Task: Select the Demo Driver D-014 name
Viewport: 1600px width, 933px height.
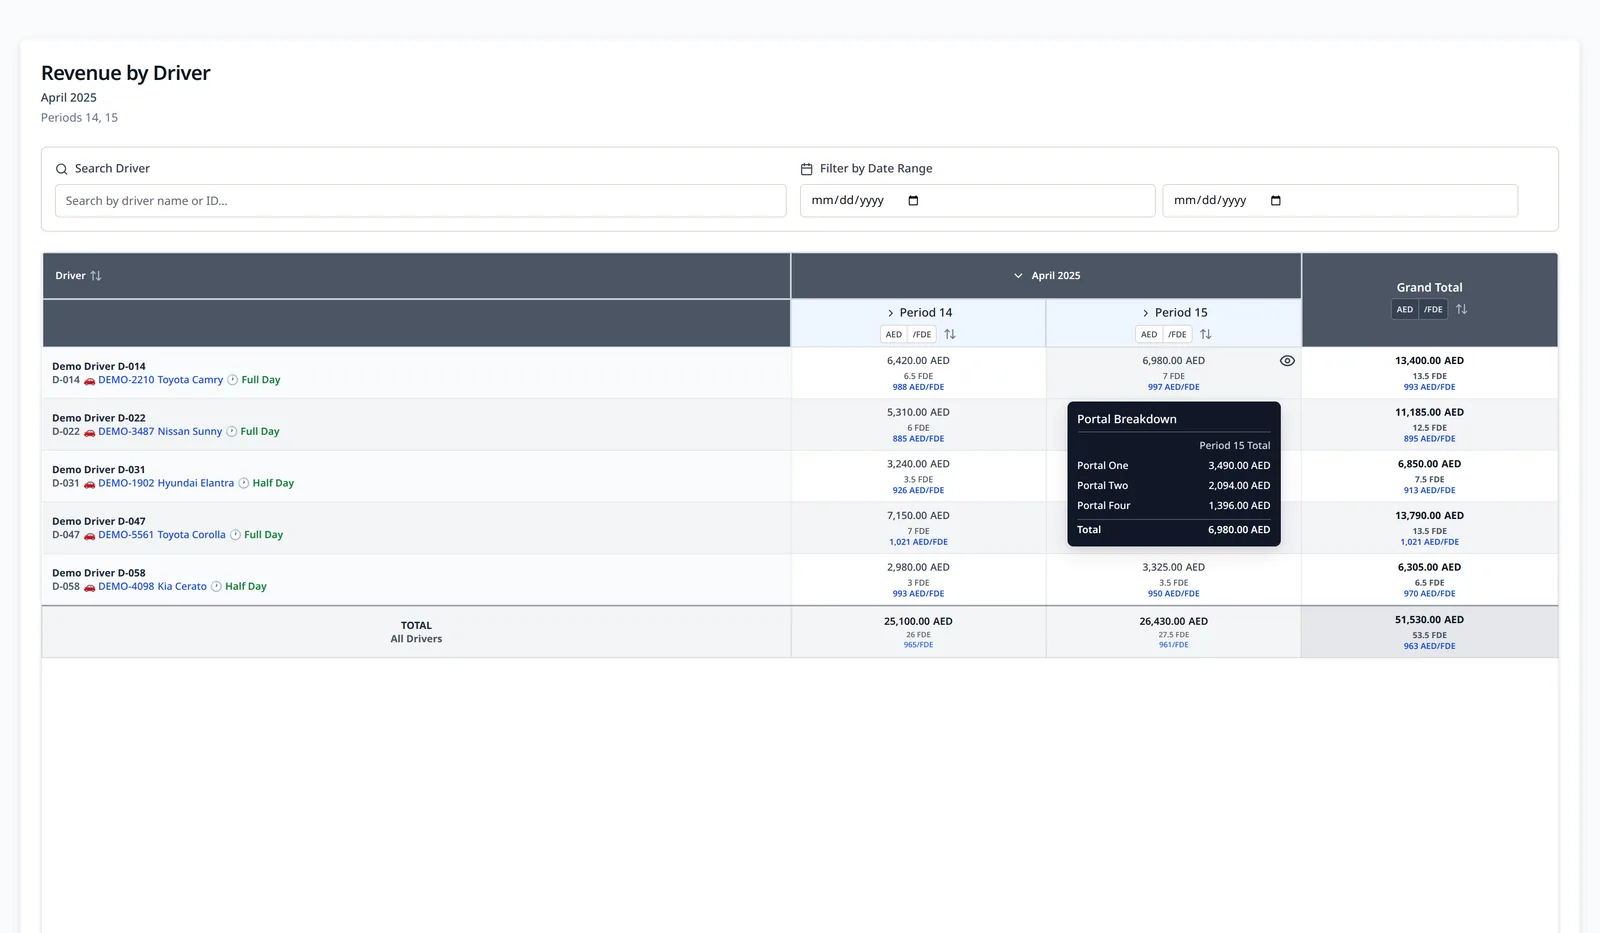Action: pyautogui.click(x=99, y=367)
